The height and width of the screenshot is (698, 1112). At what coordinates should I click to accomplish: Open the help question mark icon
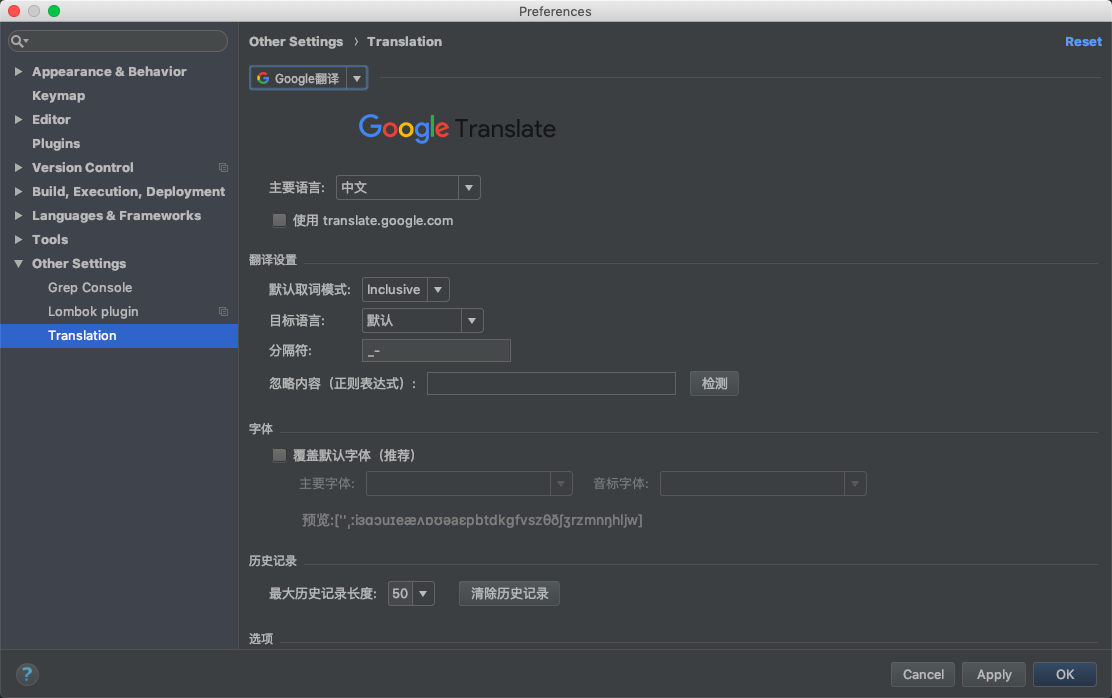(27, 674)
